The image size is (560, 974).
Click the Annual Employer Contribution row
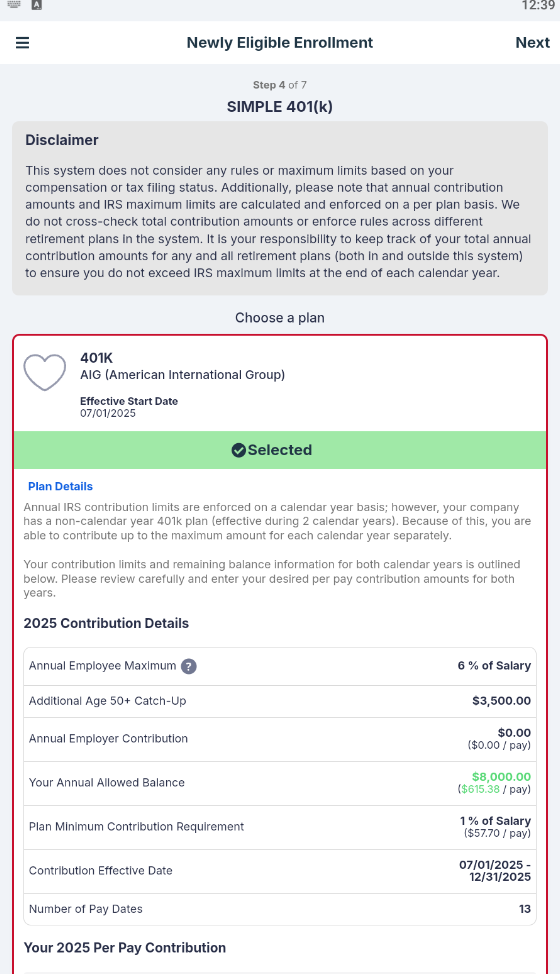(x=280, y=739)
